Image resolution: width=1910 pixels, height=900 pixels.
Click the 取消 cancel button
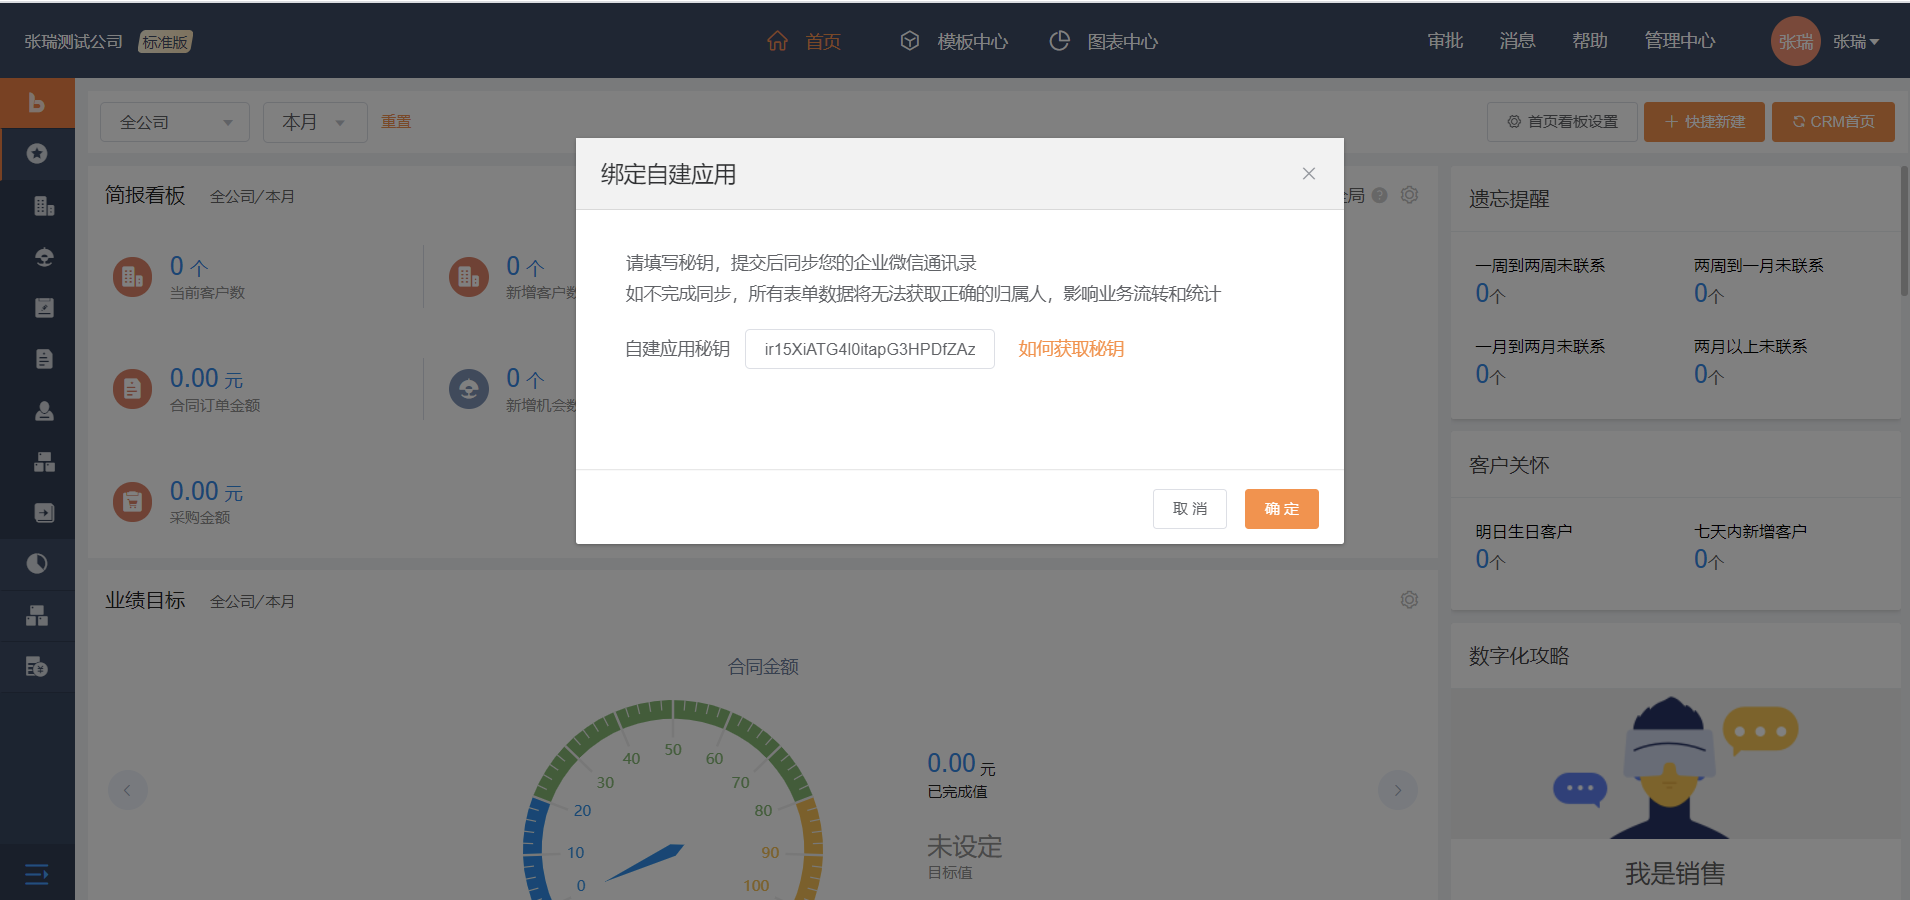(1189, 509)
